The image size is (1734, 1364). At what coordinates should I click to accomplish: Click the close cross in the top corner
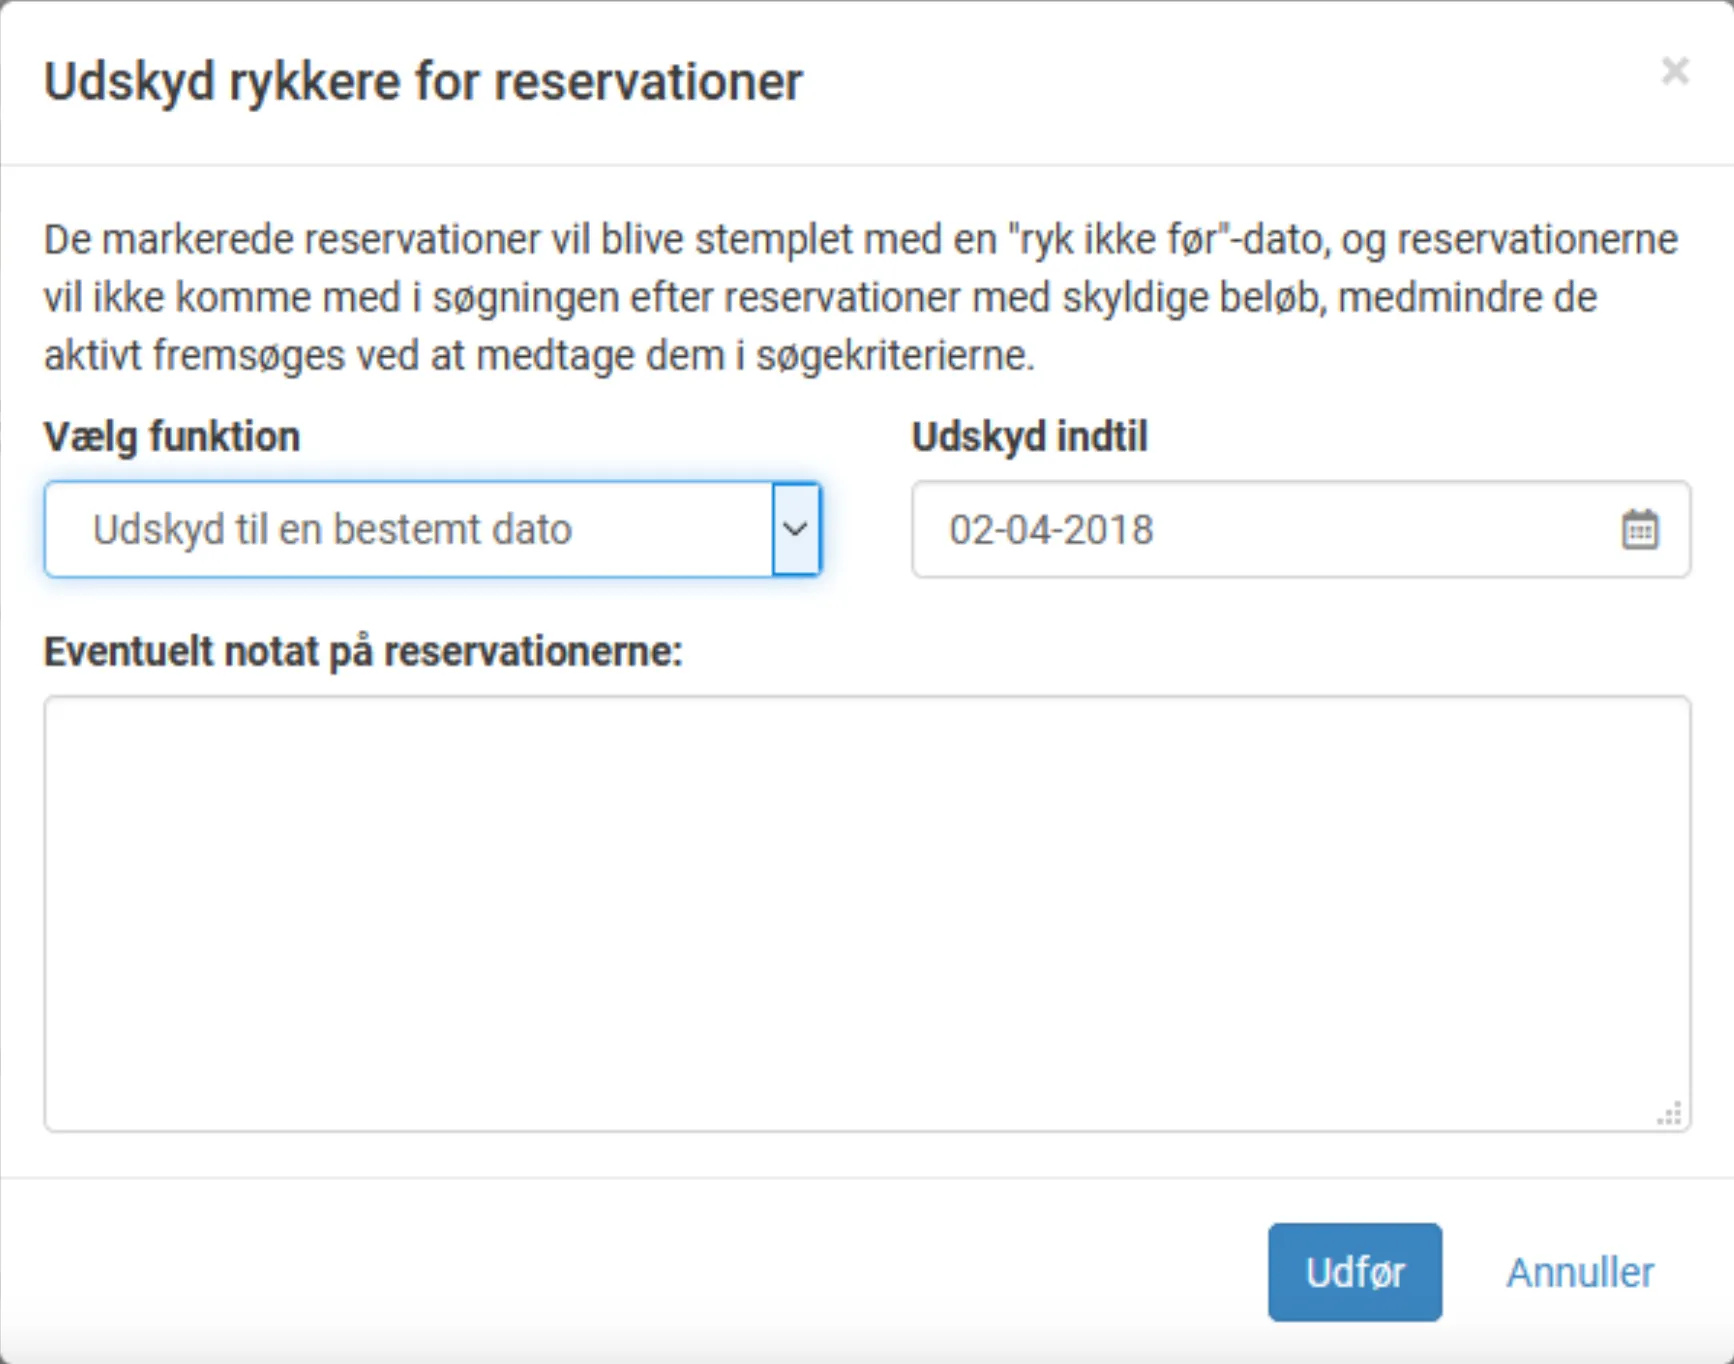click(x=1675, y=71)
